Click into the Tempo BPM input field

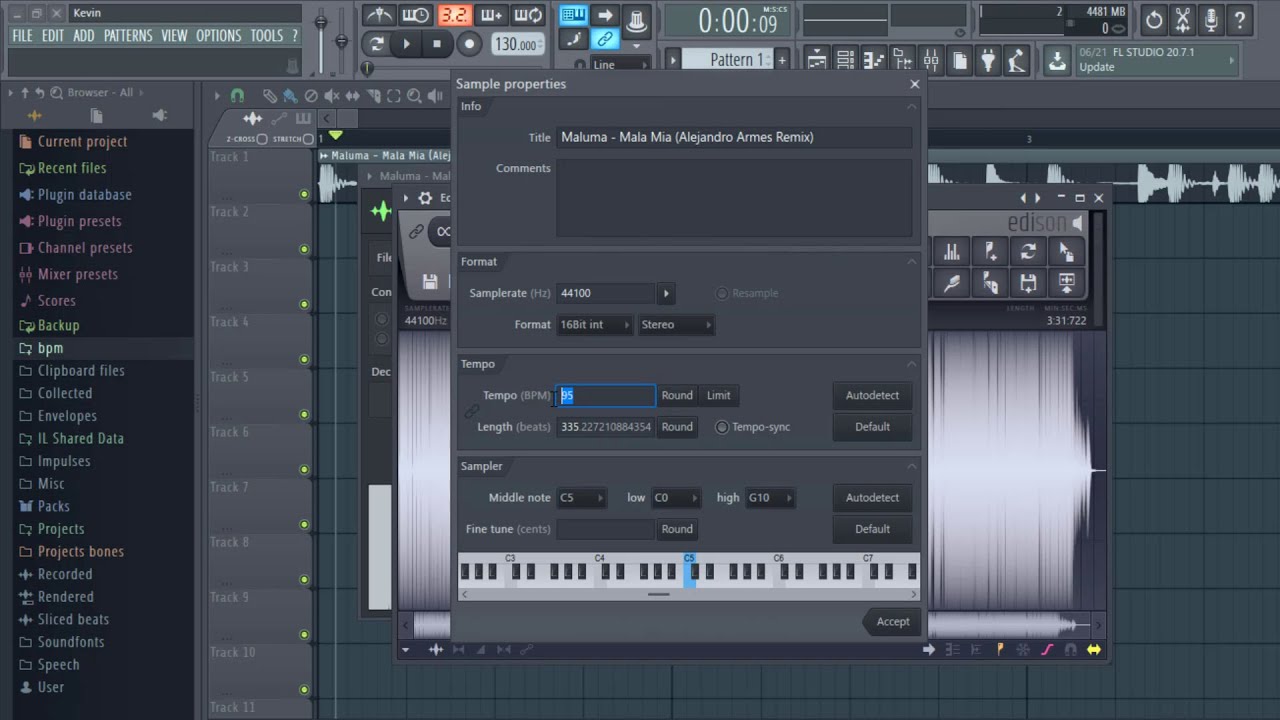[x=606, y=396]
